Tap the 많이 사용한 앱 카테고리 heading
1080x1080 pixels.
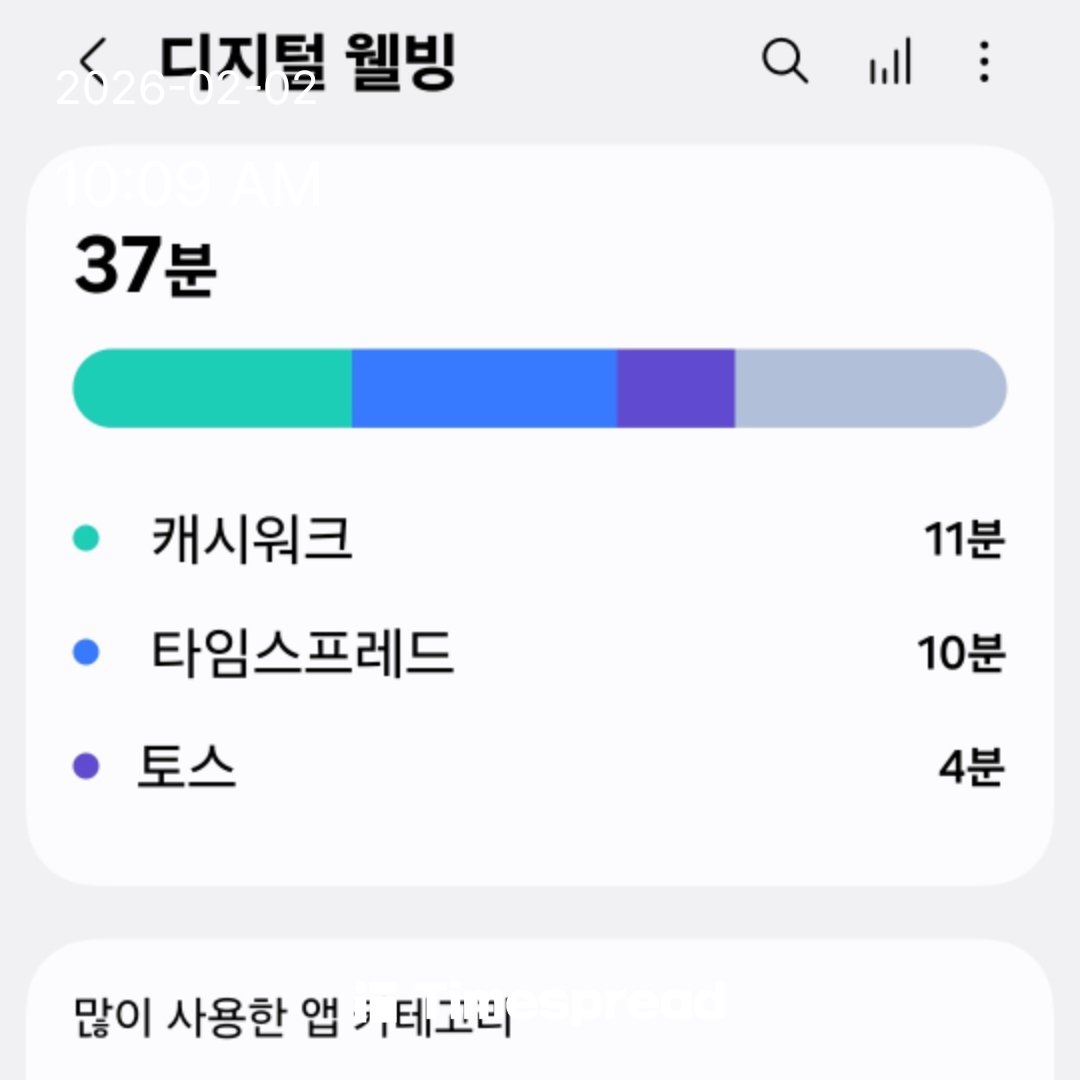[x=292, y=1018]
